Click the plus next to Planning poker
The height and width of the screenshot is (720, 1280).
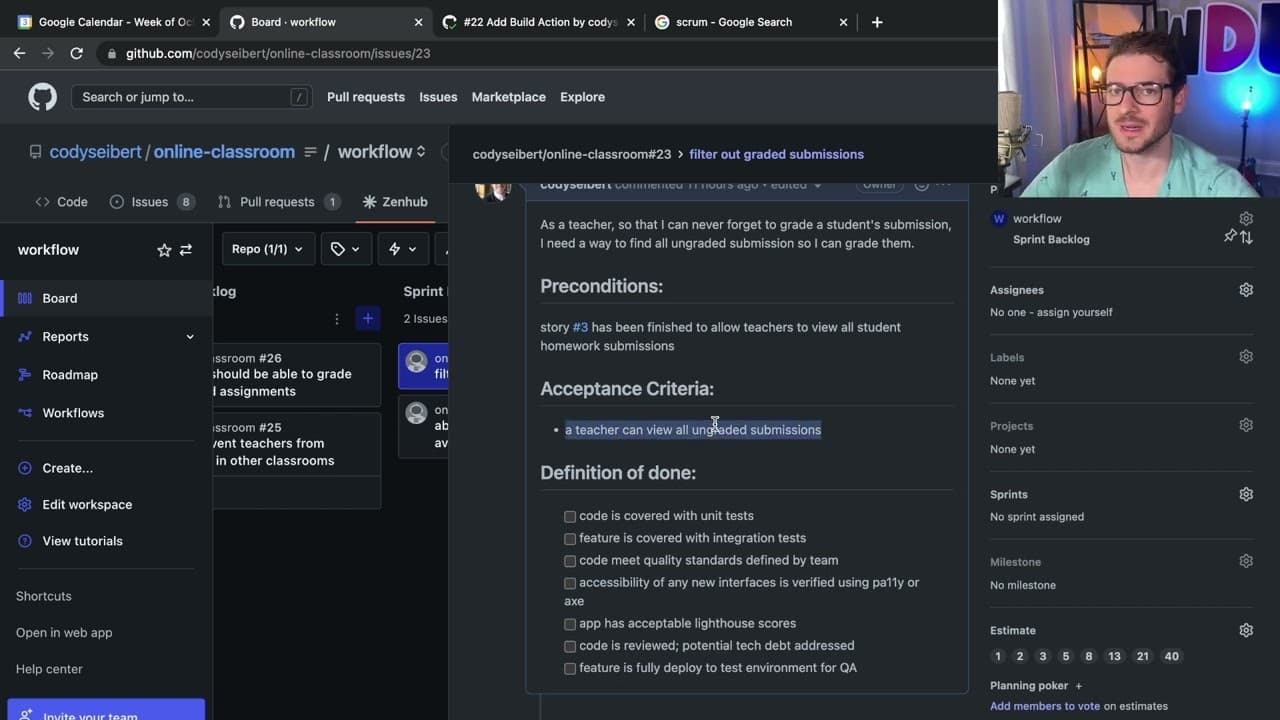coord(1078,686)
